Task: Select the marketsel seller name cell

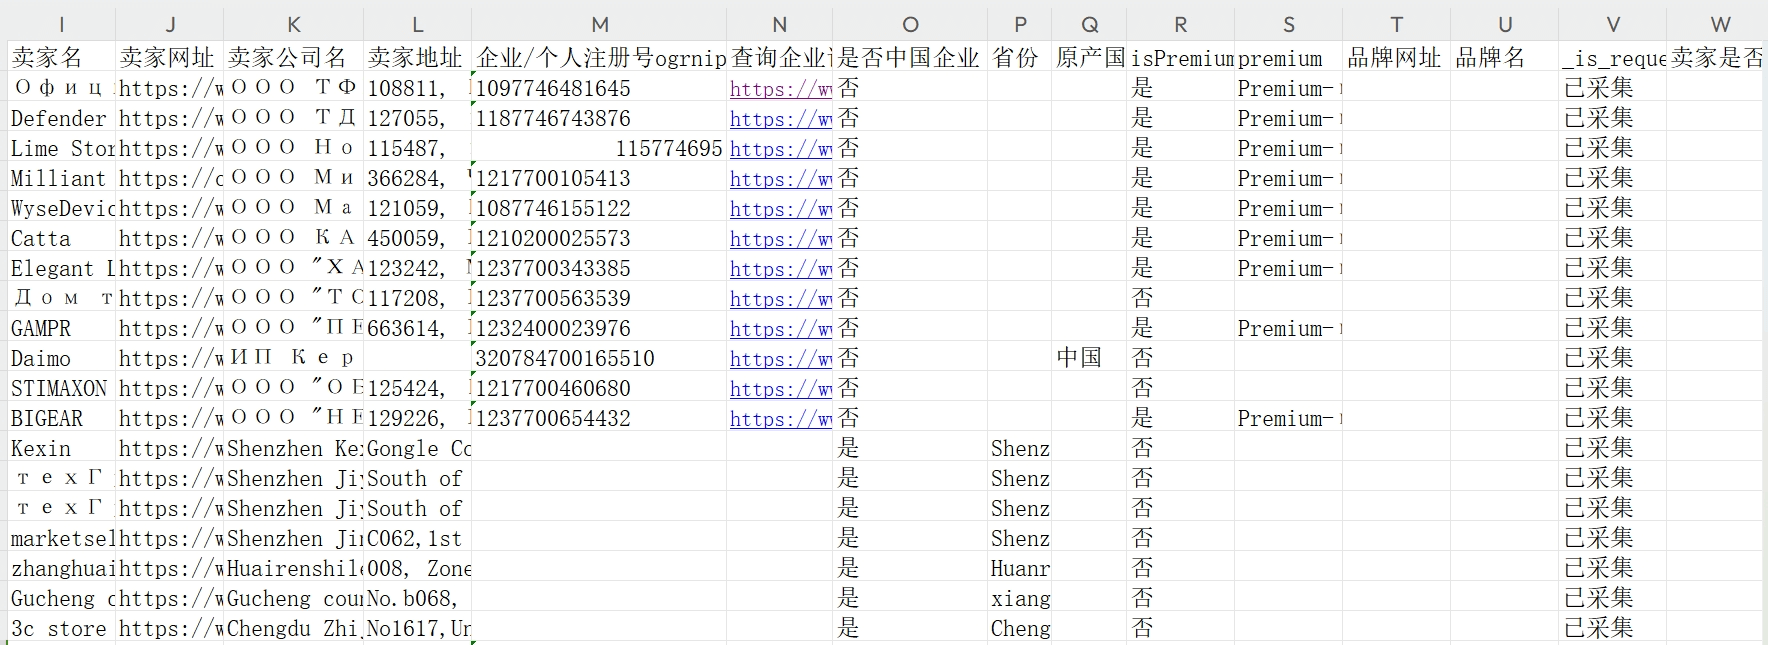Action: point(62,538)
